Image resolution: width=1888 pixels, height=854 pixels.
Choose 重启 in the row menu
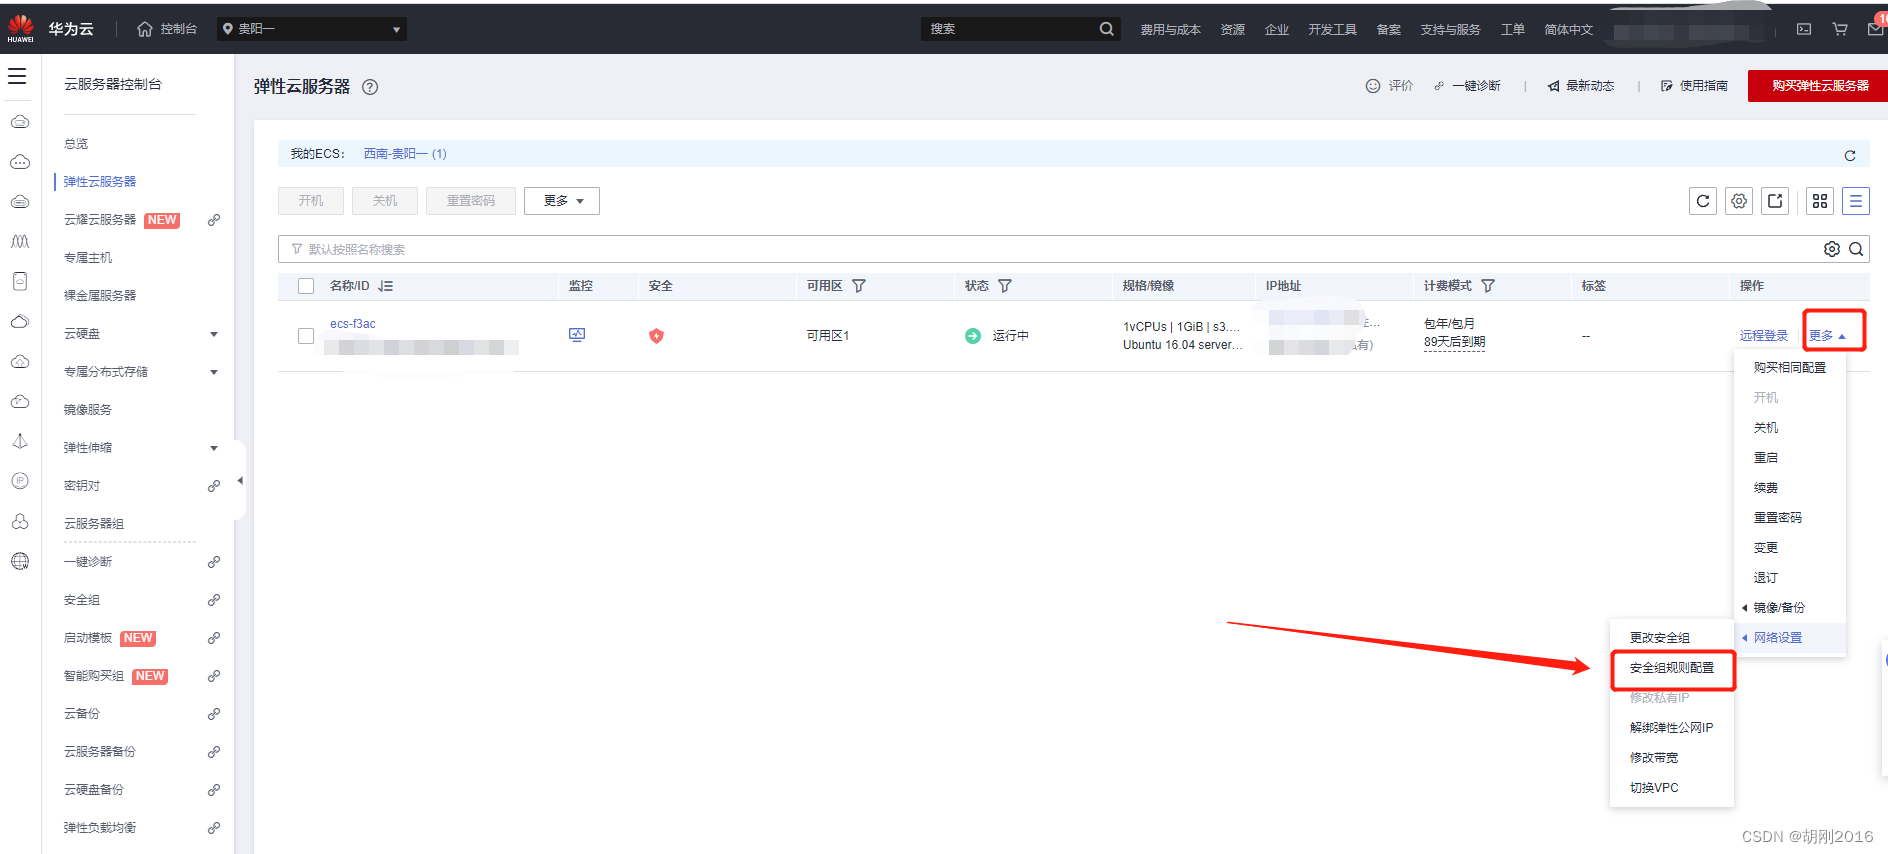tap(1766, 458)
